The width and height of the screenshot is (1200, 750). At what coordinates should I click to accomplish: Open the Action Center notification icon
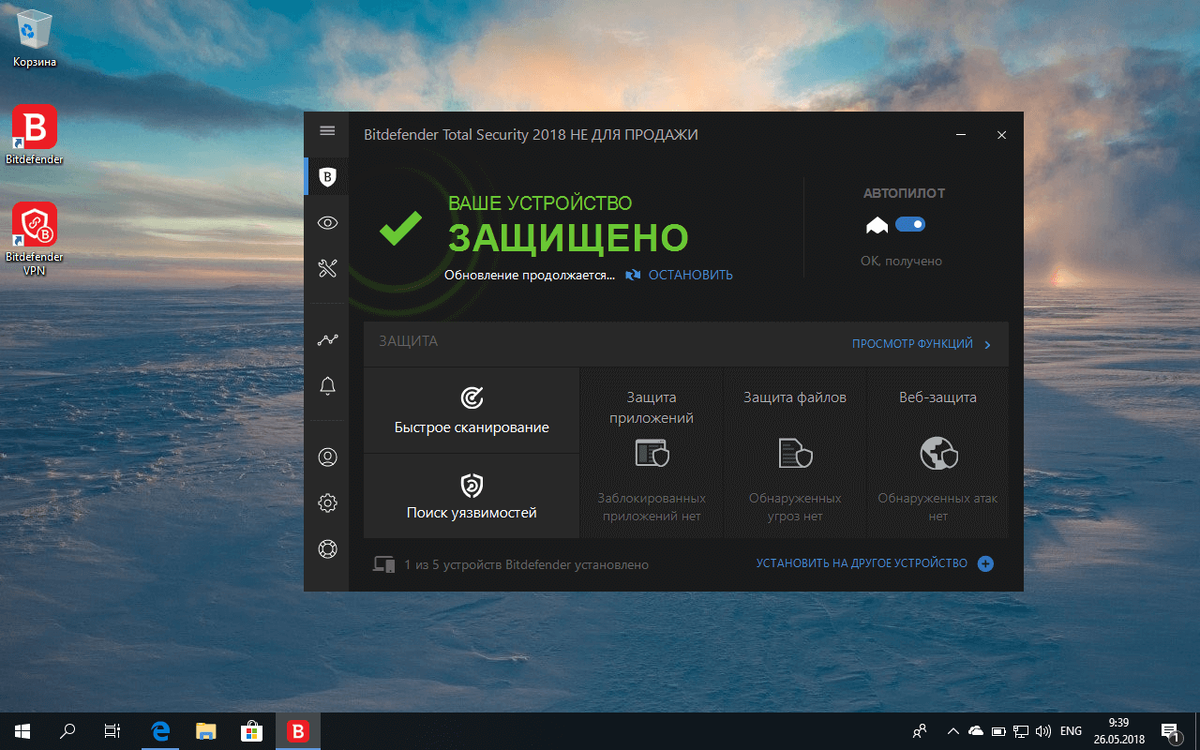(1171, 731)
